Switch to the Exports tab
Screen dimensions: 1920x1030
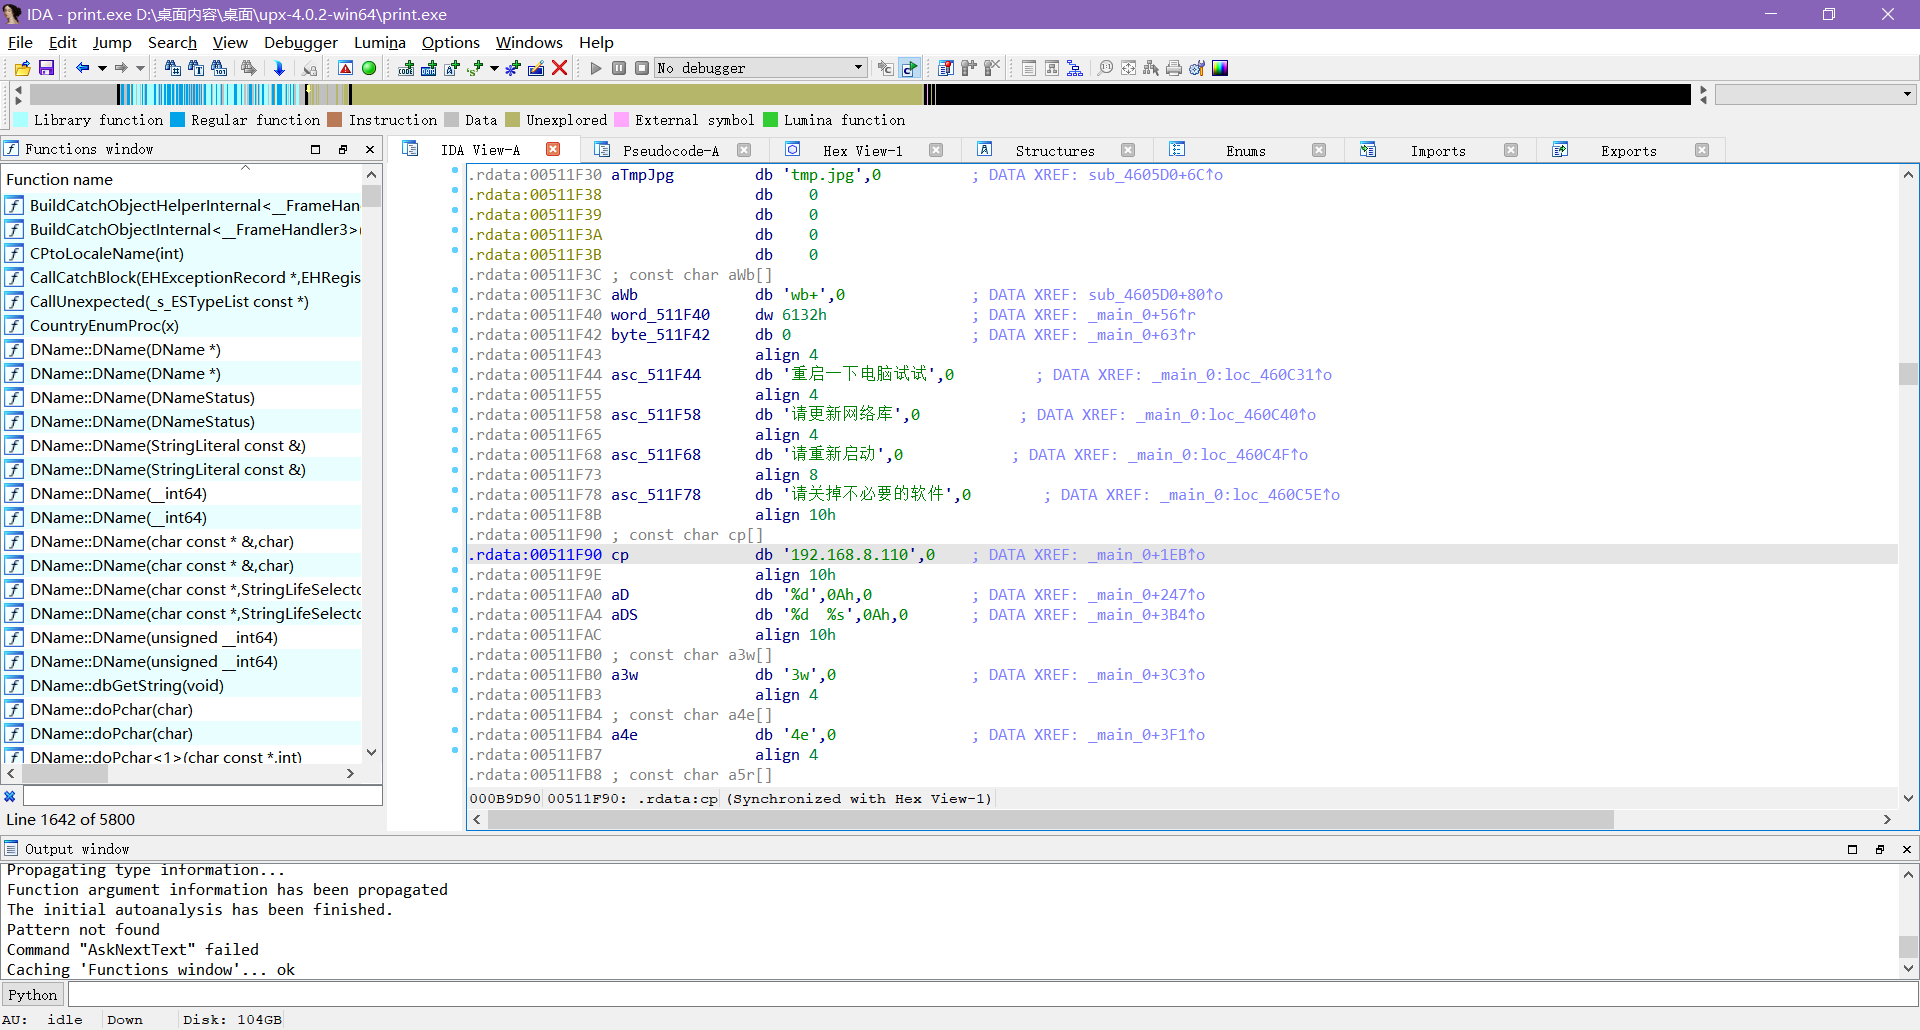click(1628, 150)
